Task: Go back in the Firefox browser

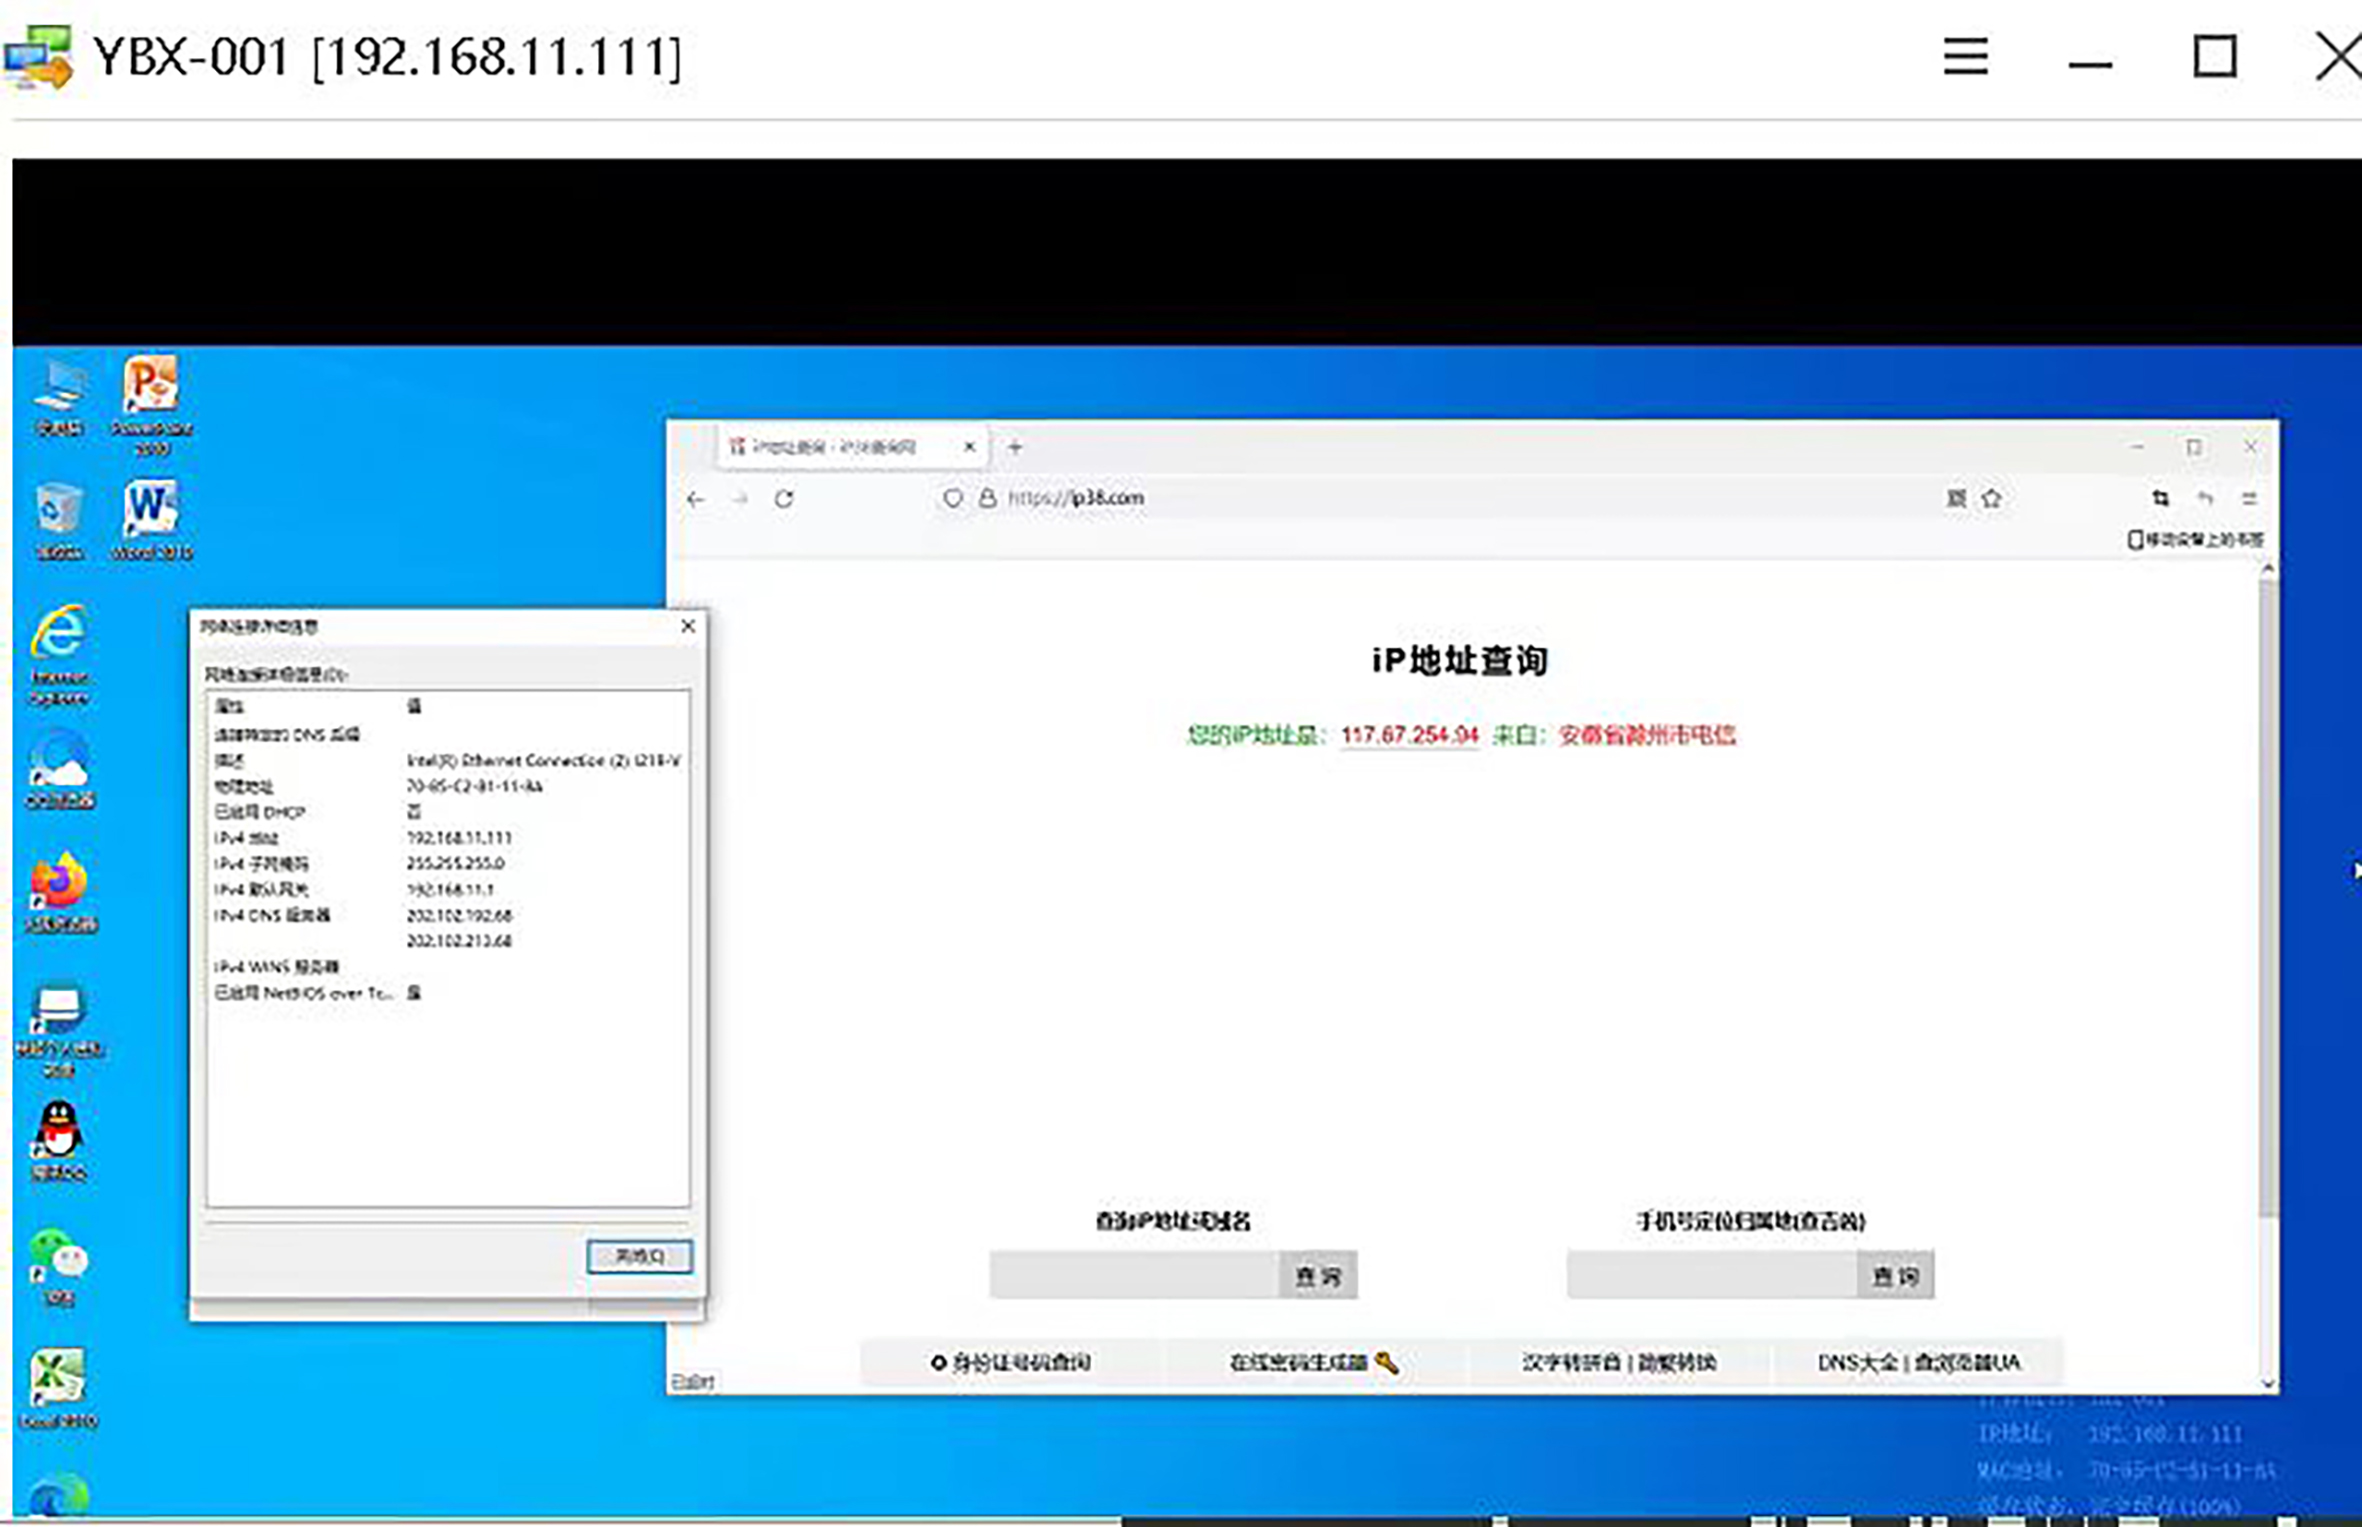Action: 696,499
